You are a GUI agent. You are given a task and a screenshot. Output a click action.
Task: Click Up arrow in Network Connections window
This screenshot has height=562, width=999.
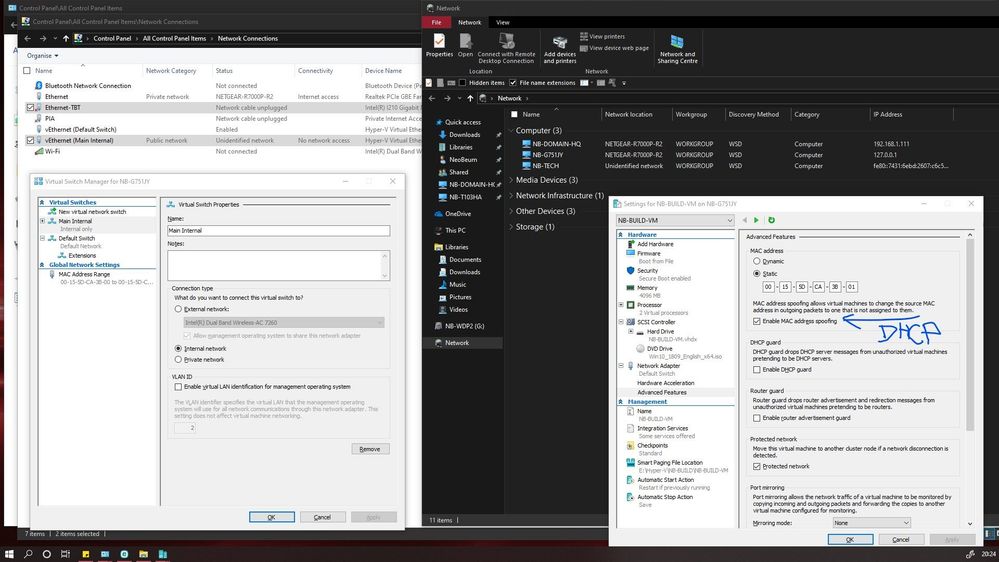coord(66,38)
